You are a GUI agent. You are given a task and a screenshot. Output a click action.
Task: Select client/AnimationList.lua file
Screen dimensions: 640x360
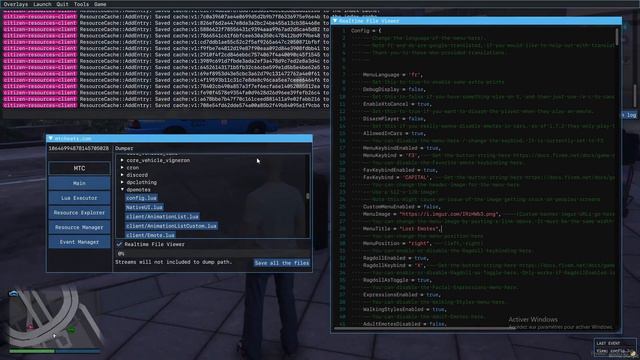(162, 217)
